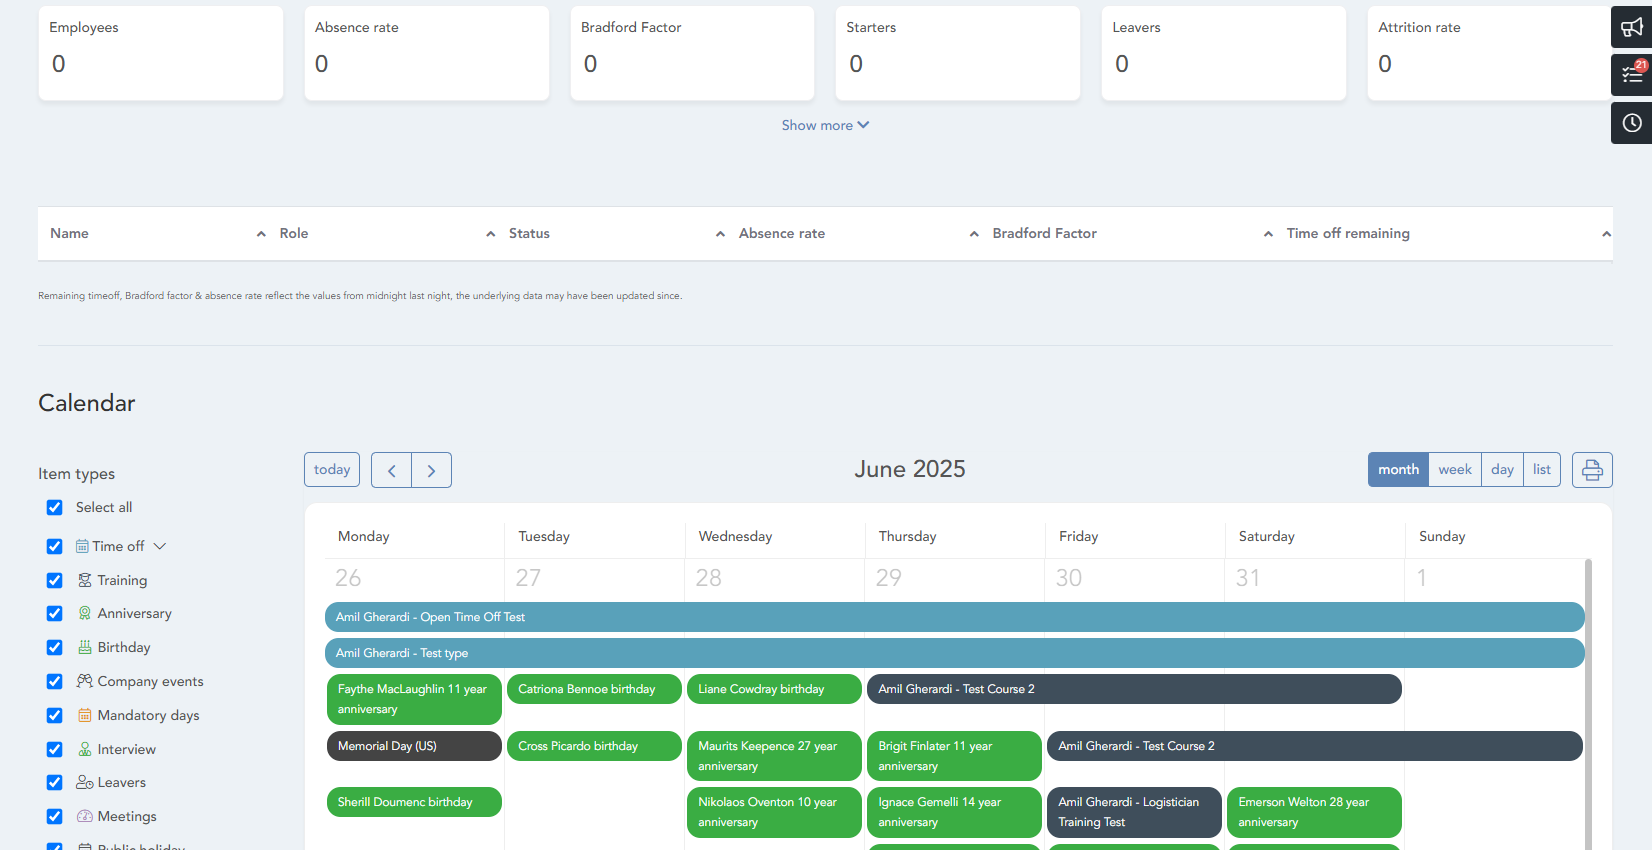The width and height of the screenshot is (1652, 850).
Task: Sort table by Name column arrow
Action: (261, 234)
